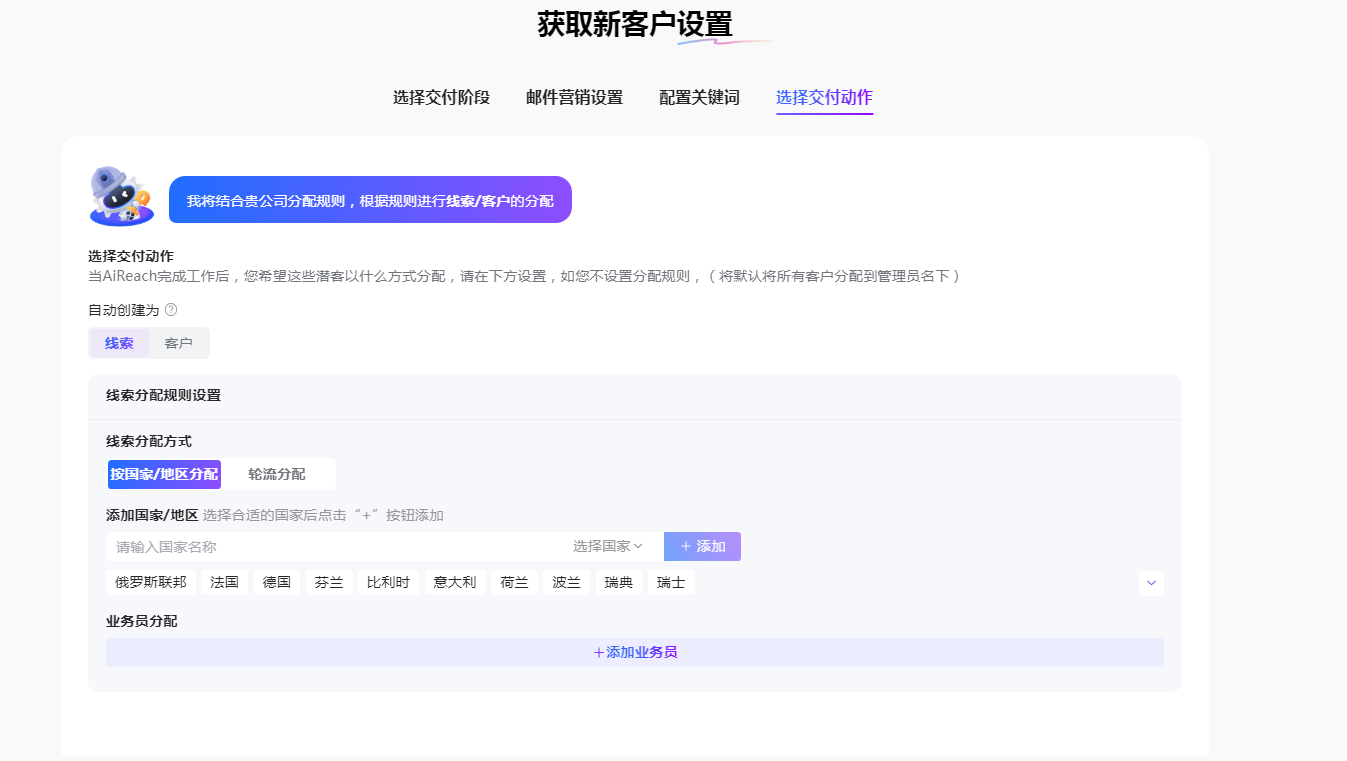The height and width of the screenshot is (761, 1347).
Task: Pick the 德国 country tag
Action: [277, 582]
